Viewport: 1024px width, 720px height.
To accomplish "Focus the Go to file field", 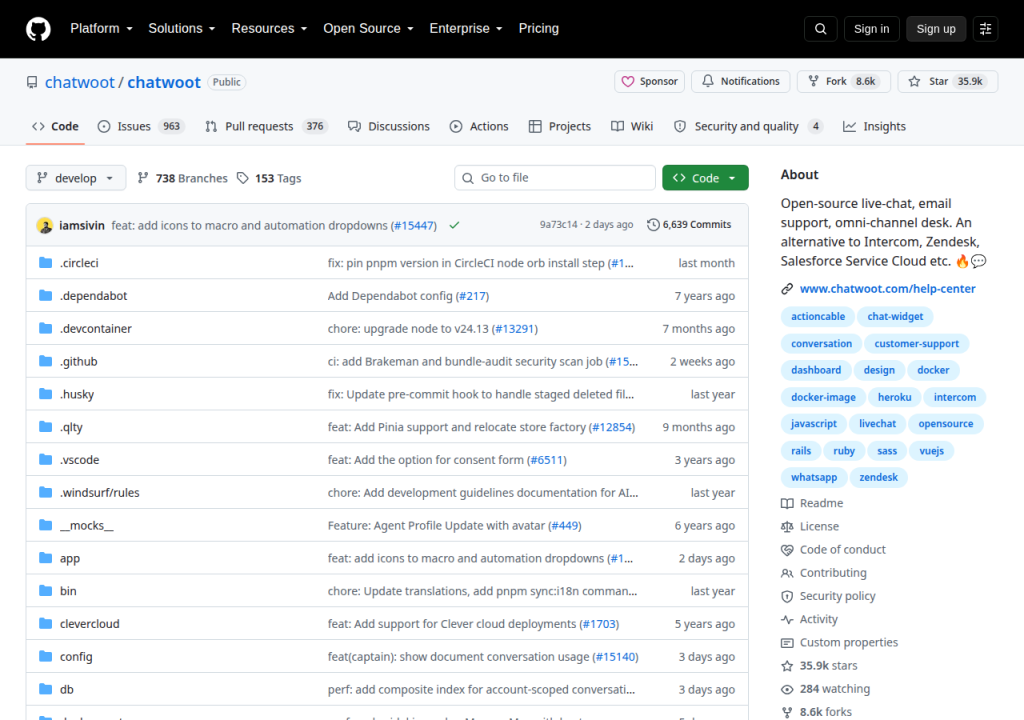I will point(555,178).
